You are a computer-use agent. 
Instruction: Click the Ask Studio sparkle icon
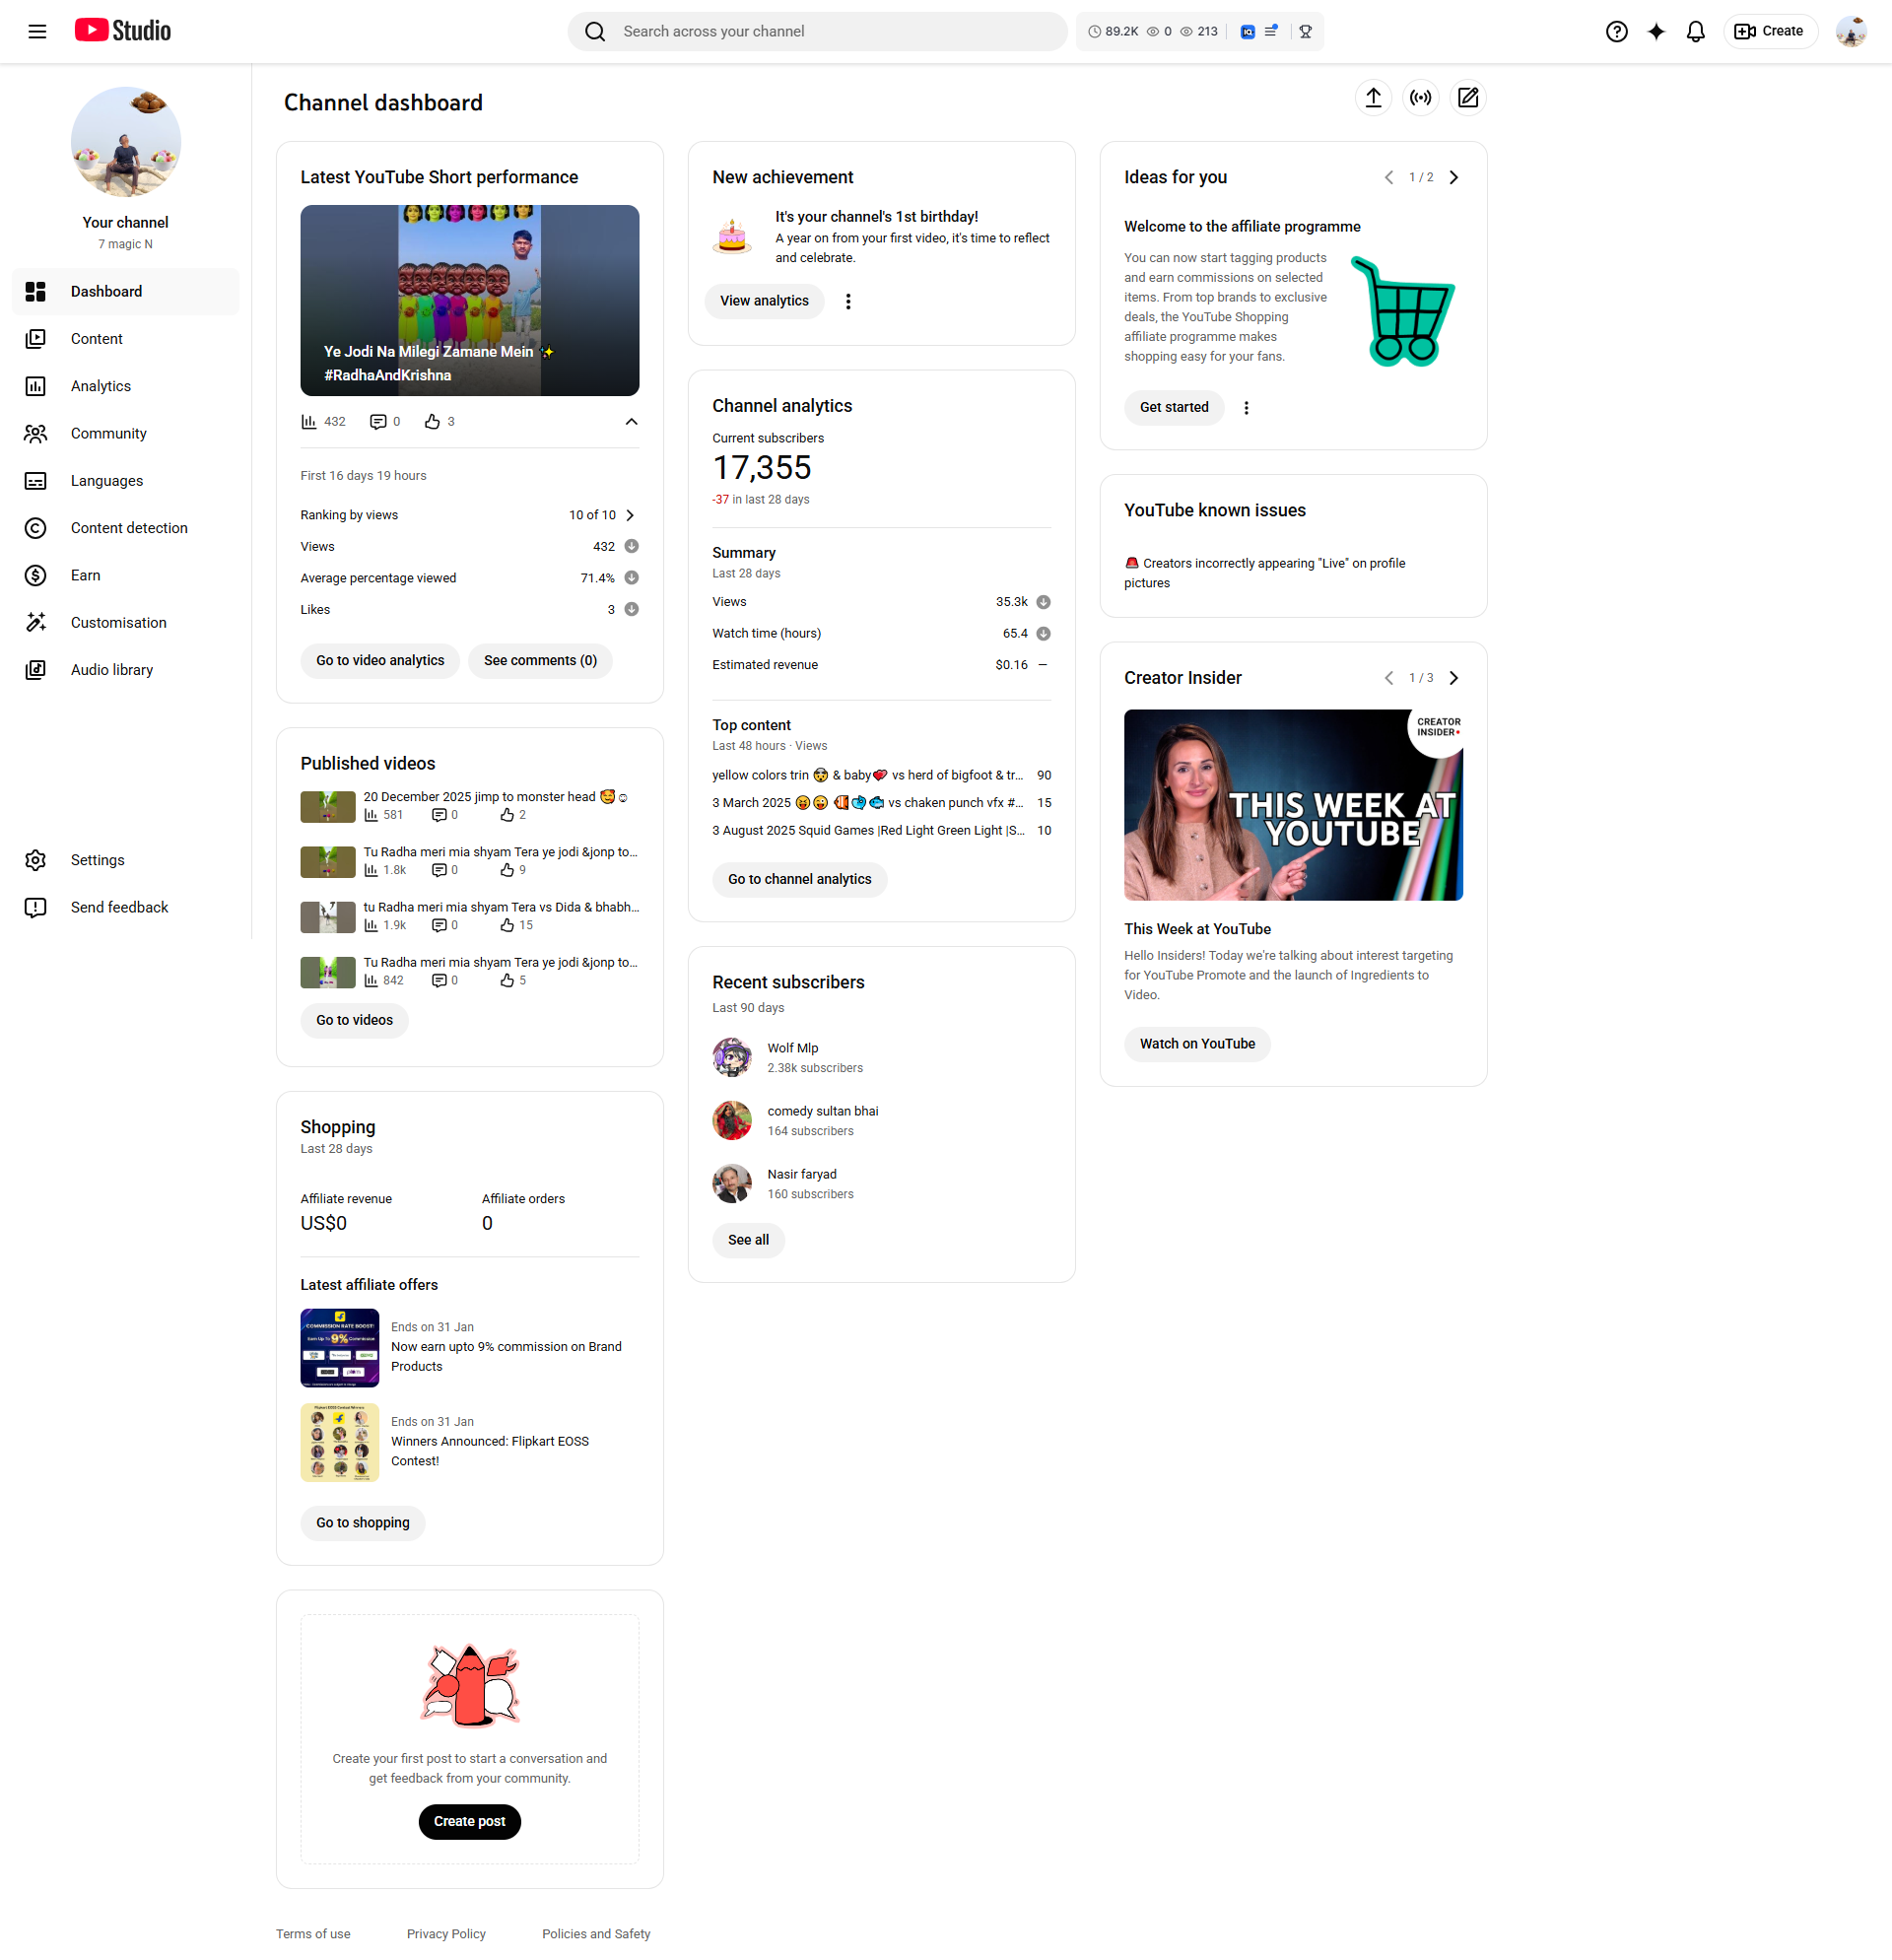pyautogui.click(x=1656, y=32)
